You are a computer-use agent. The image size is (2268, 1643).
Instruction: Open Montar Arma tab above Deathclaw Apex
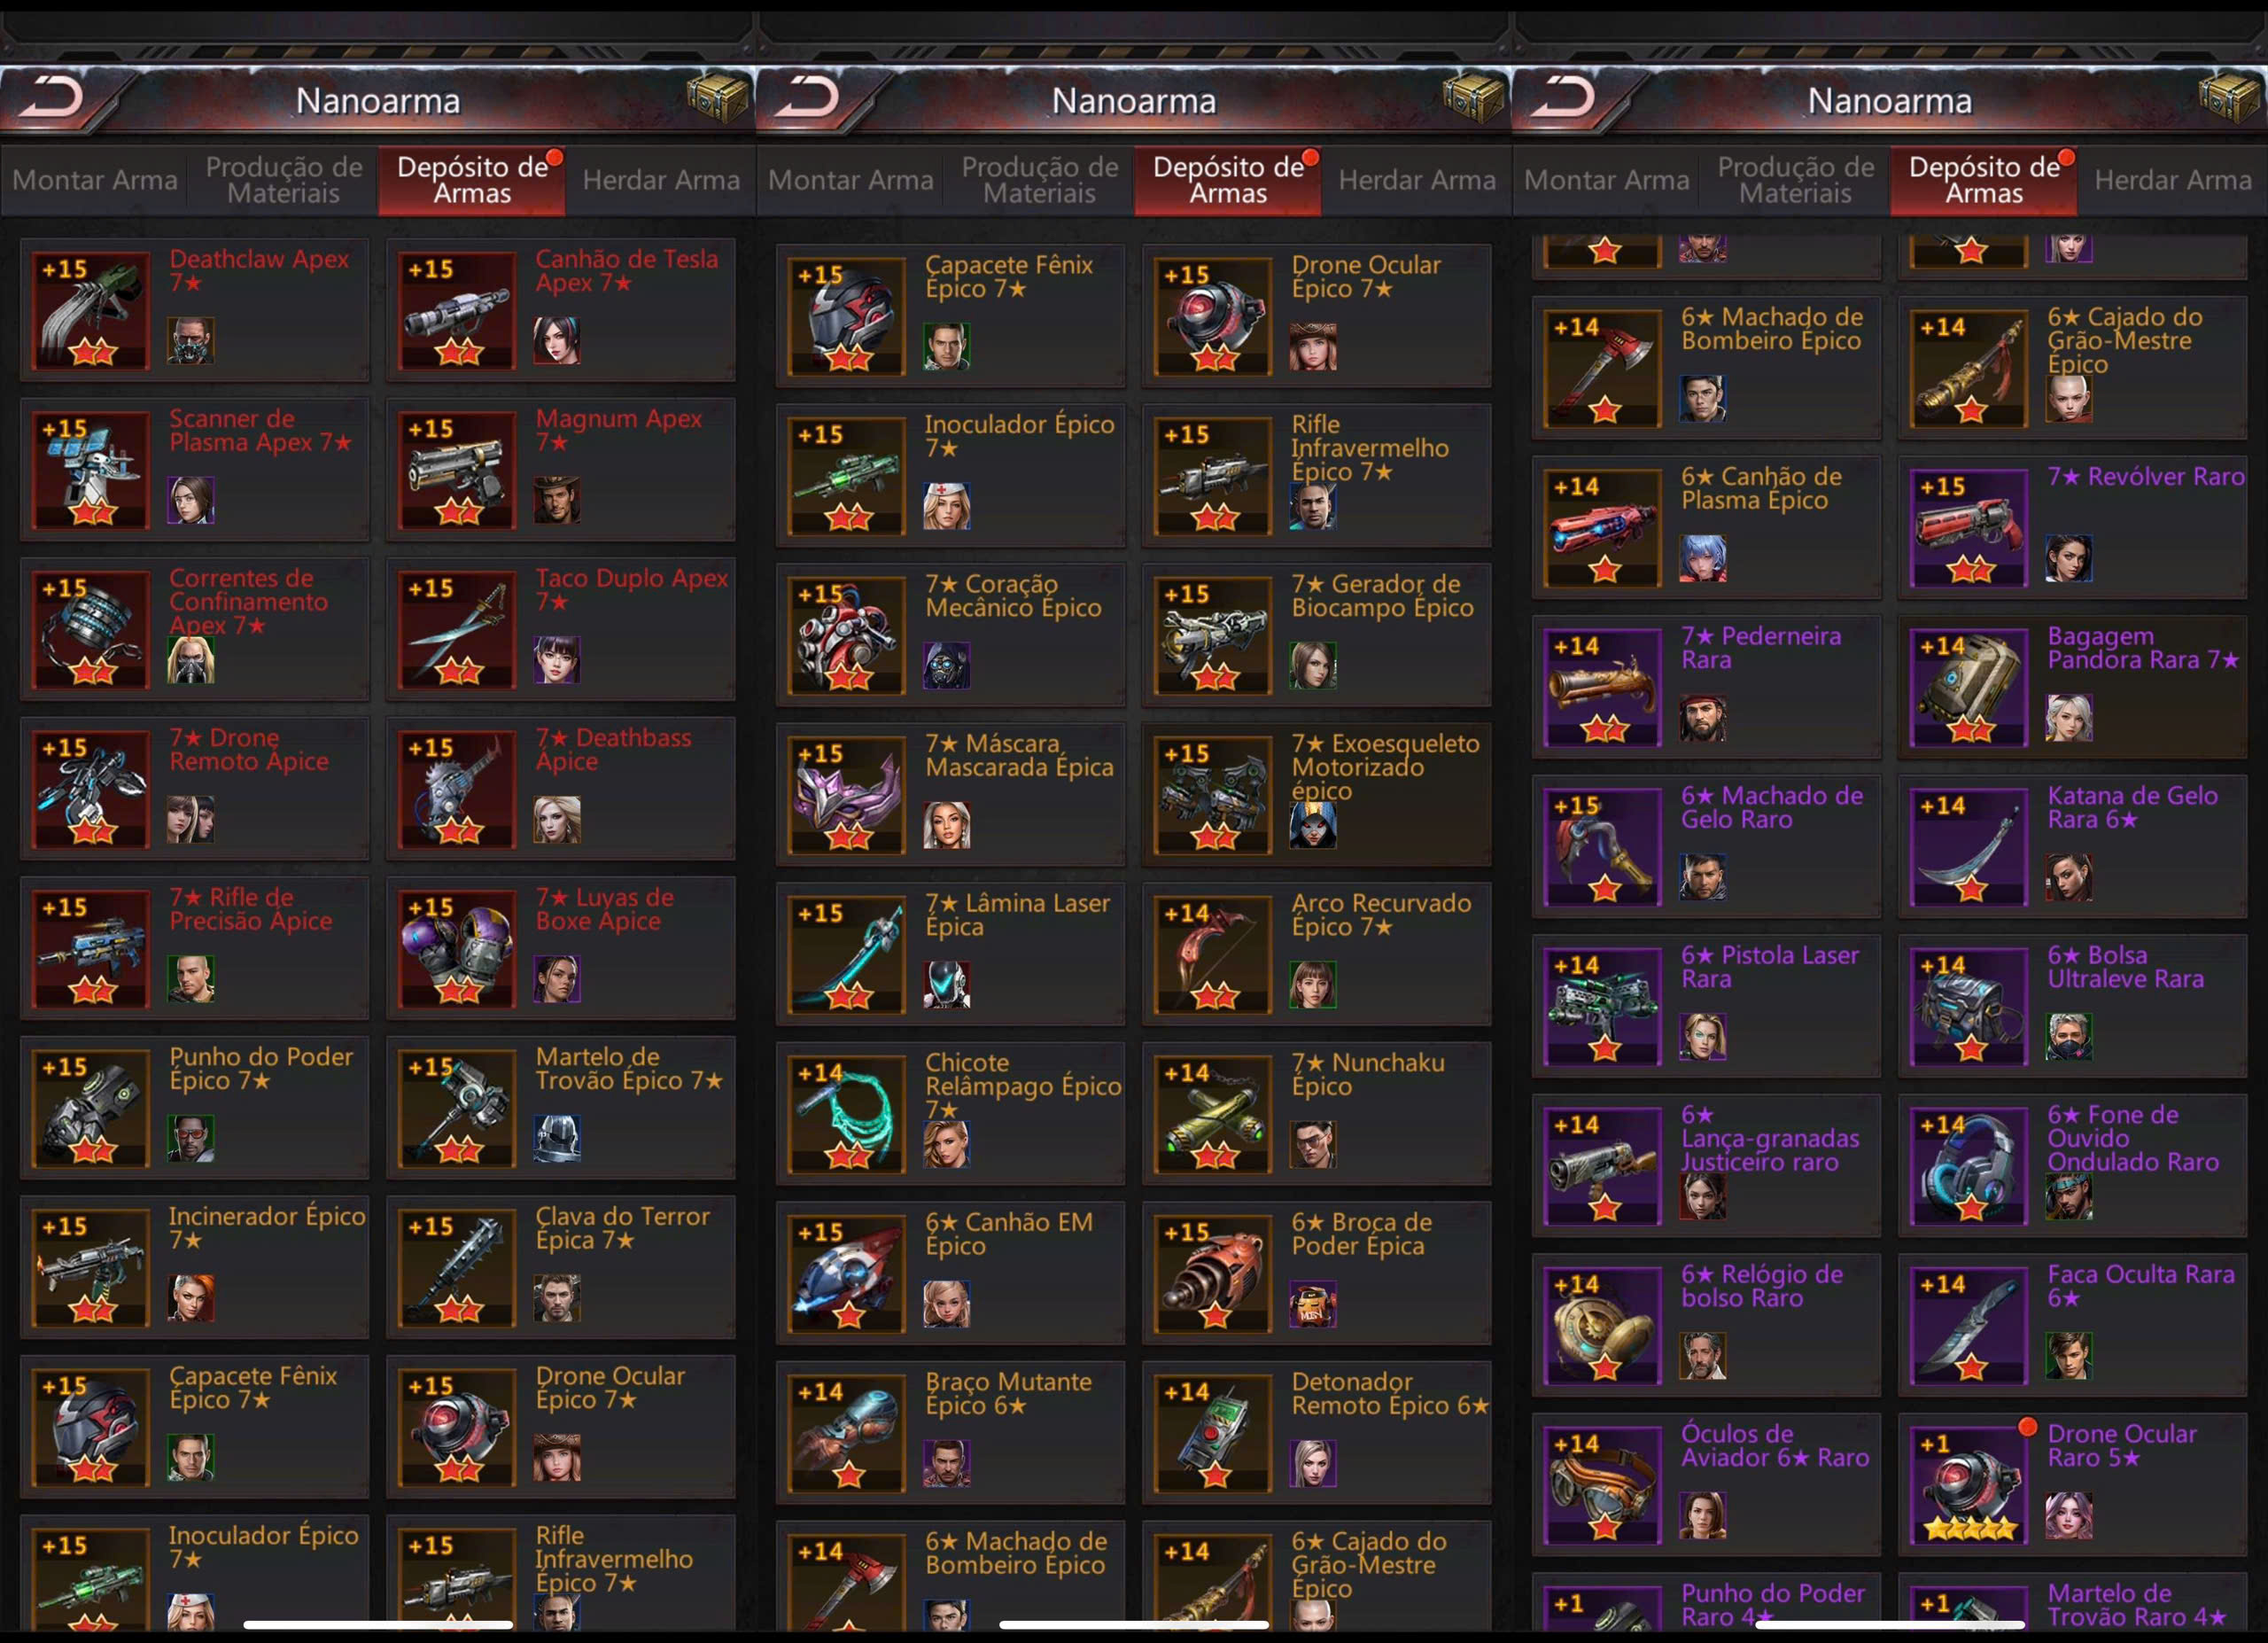click(x=95, y=180)
